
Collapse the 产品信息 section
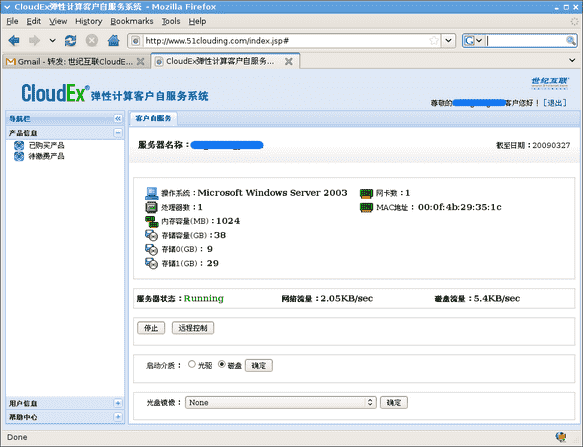pyautogui.click(x=118, y=133)
